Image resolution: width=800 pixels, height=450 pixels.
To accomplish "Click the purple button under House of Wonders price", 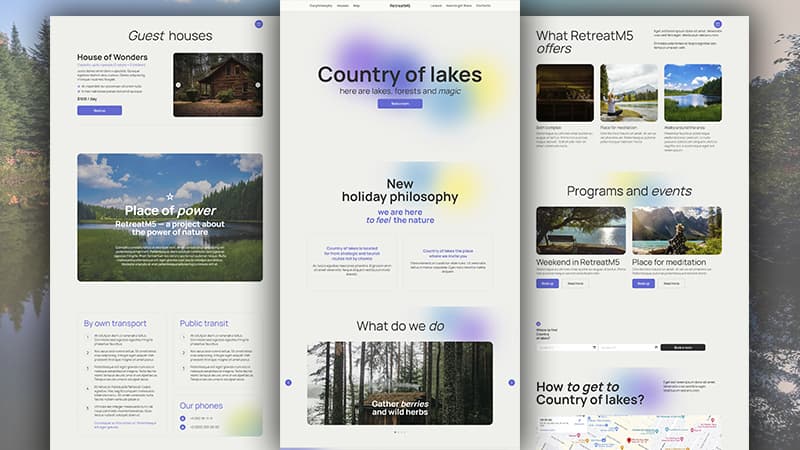I will (99, 111).
